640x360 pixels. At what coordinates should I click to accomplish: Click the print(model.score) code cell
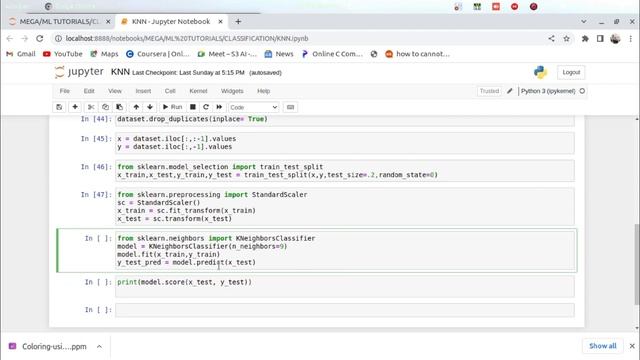tap(344, 286)
